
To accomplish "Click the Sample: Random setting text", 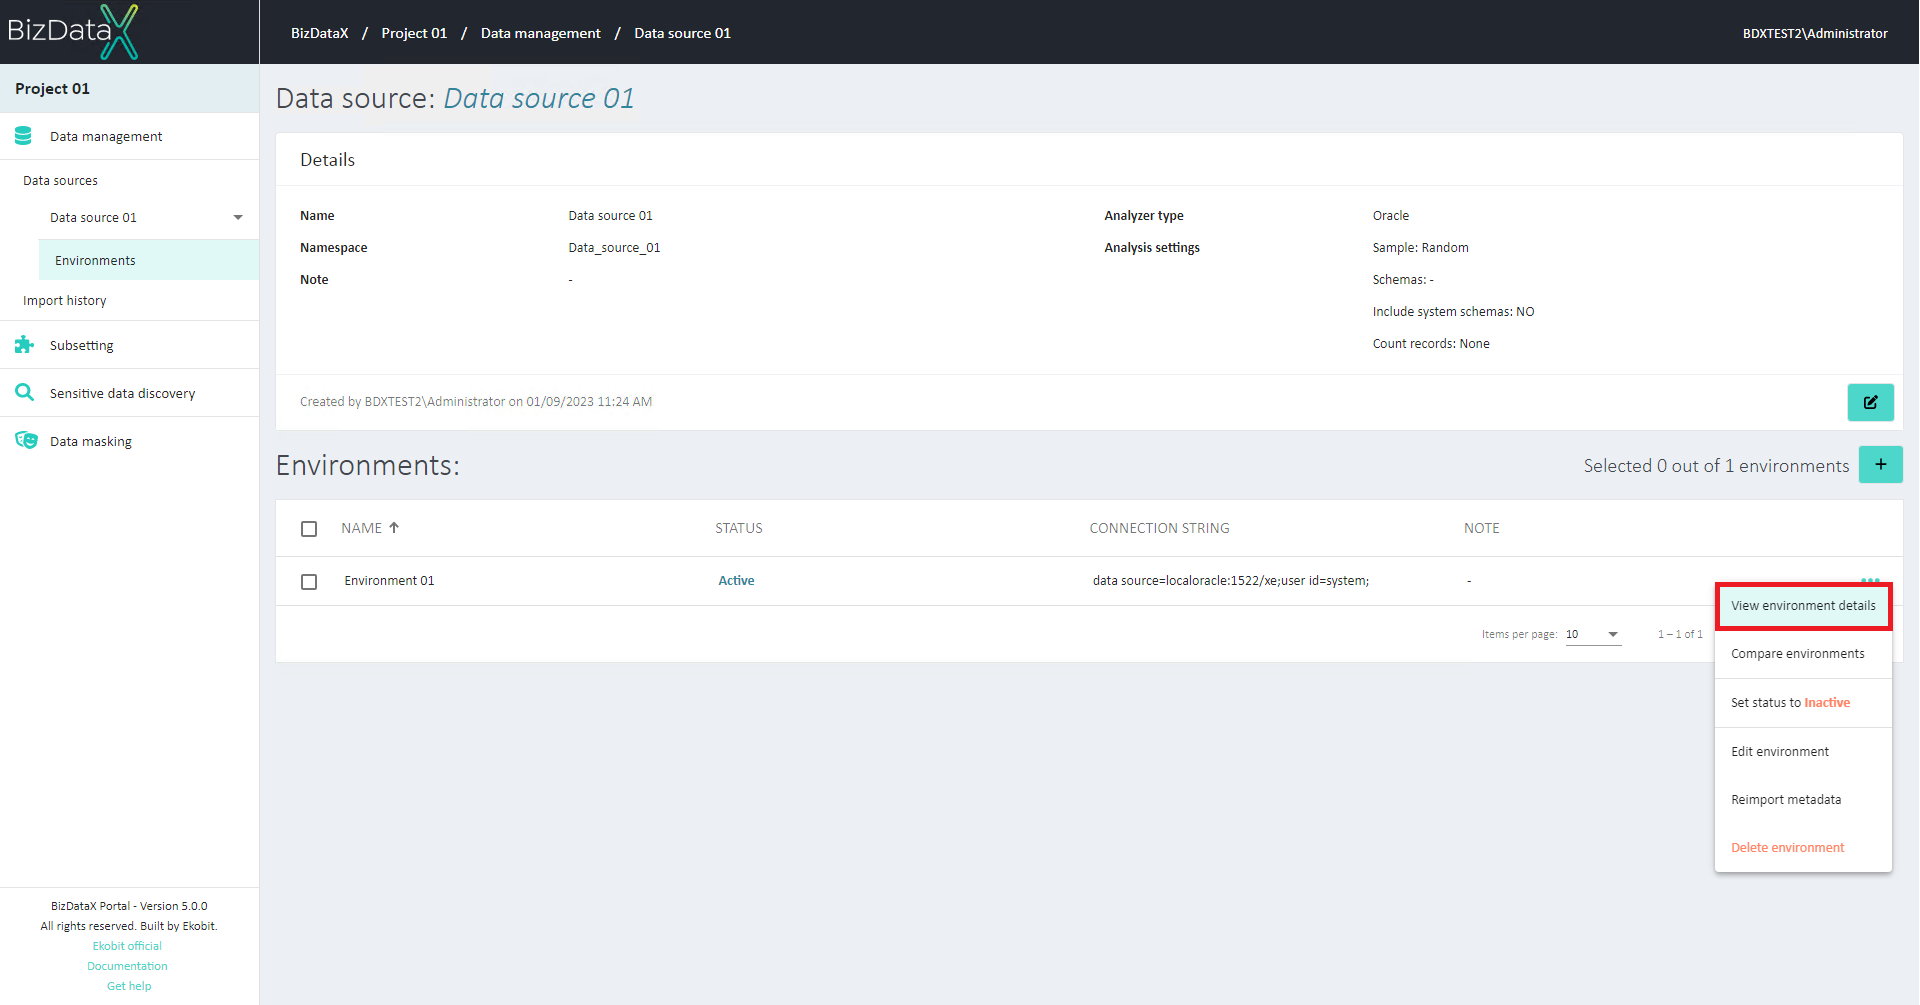I will pos(1420,248).
